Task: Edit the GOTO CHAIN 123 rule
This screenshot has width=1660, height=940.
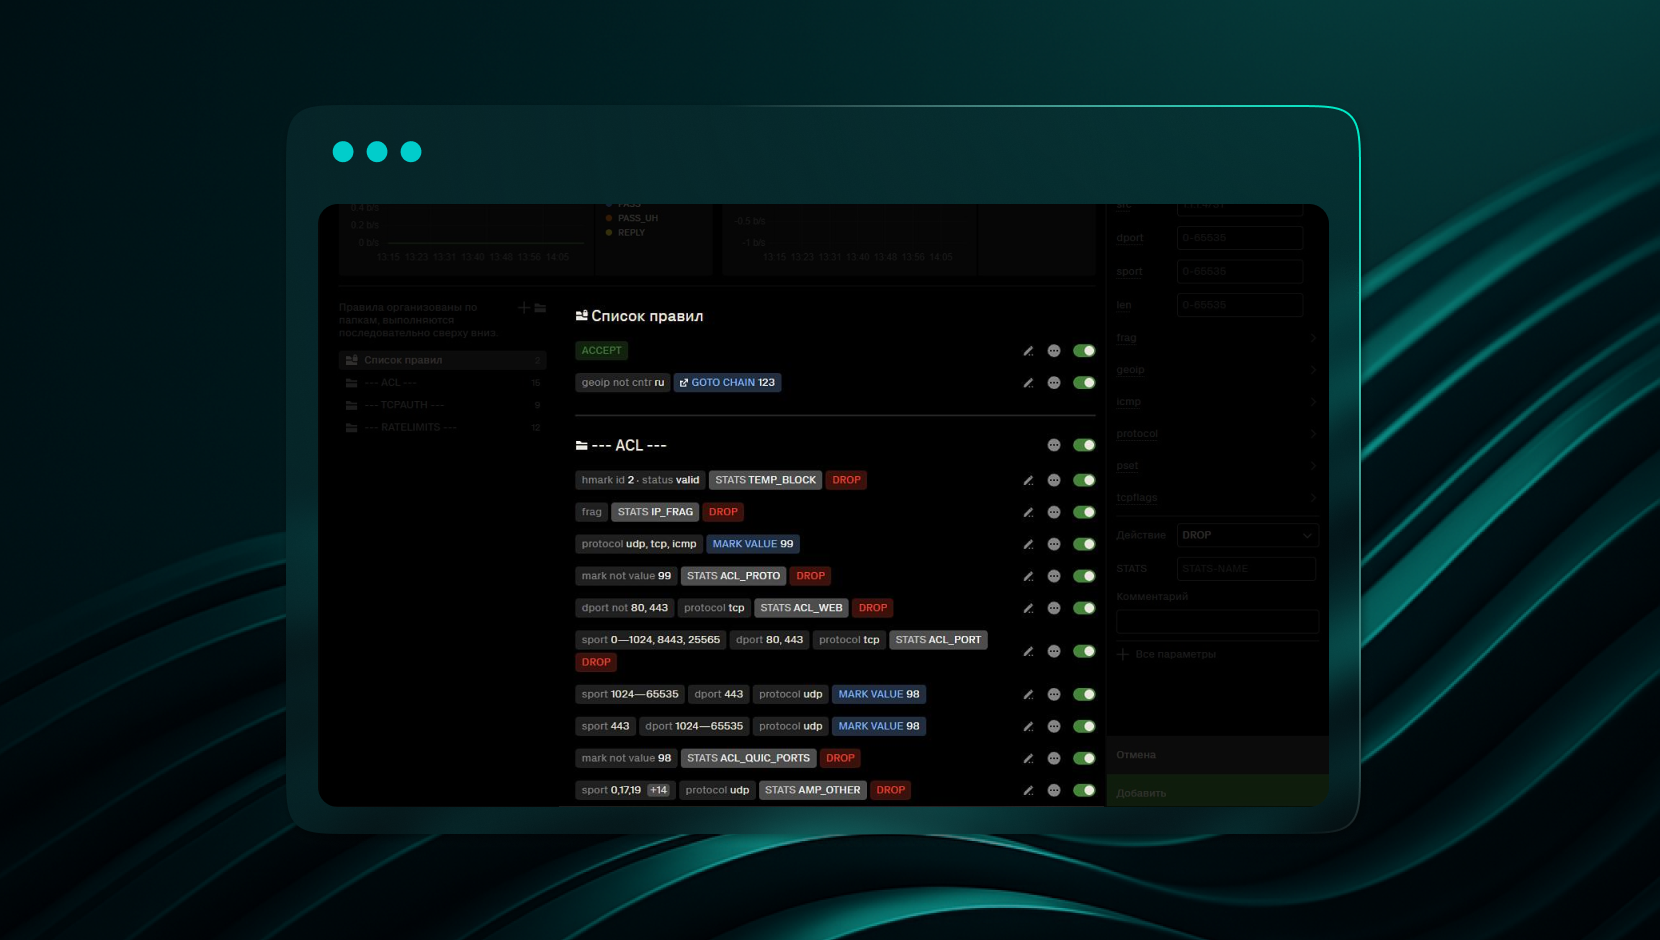Action: coord(1028,383)
